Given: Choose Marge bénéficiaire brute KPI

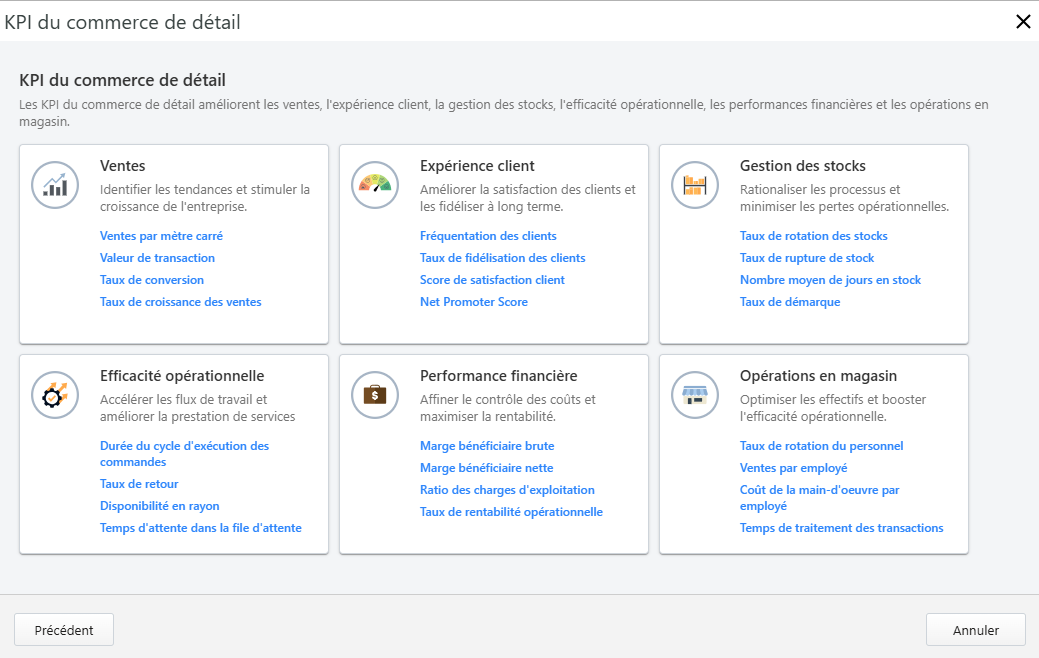Looking at the screenshot, I should pos(486,446).
